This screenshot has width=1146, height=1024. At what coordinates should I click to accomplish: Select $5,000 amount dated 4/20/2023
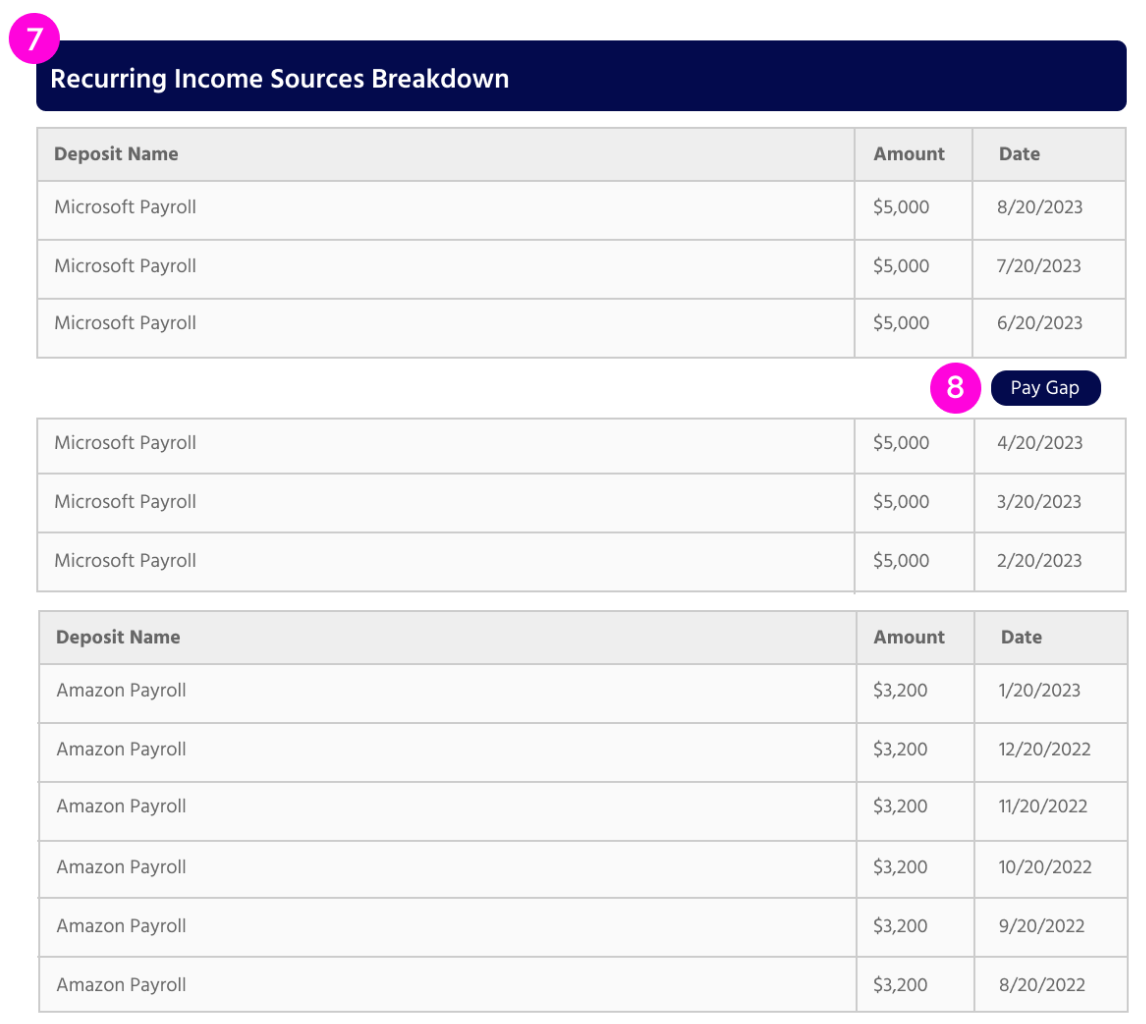(x=901, y=443)
